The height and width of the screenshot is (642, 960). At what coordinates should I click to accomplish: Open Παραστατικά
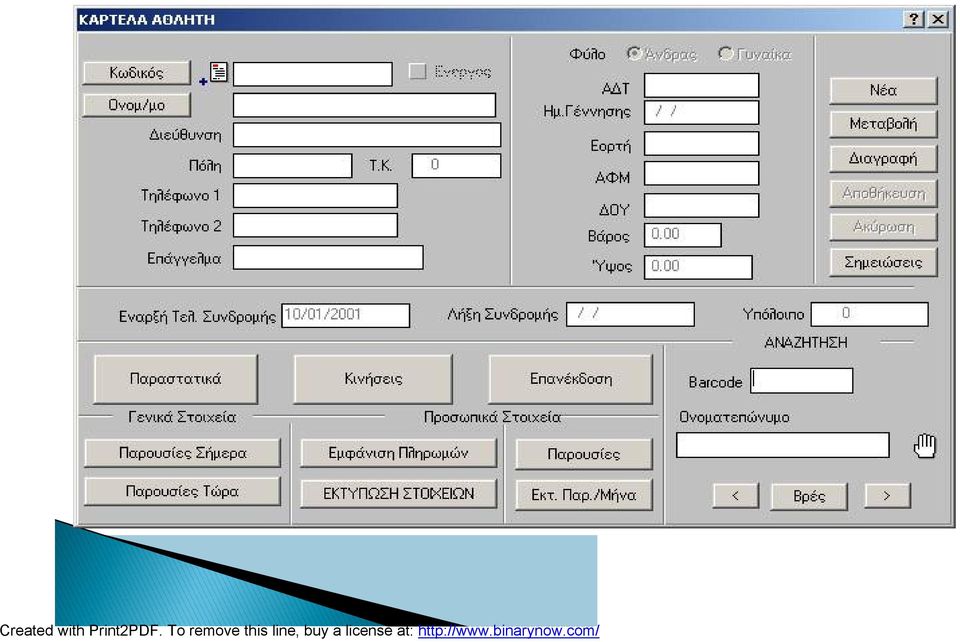coord(176,379)
